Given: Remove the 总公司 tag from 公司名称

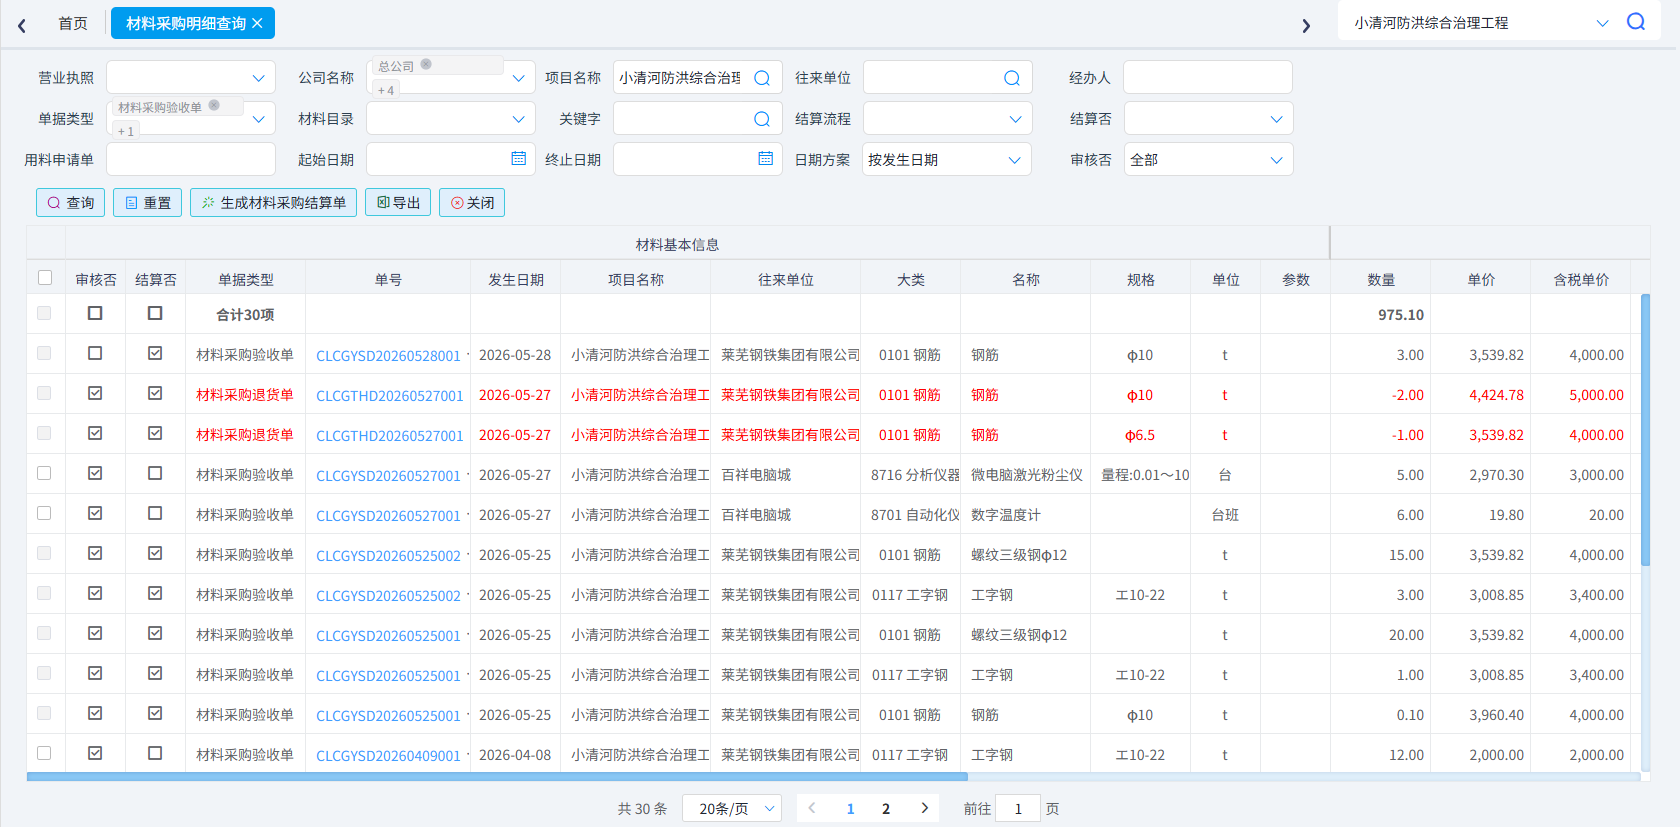Looking at the screenshot, I should [426, 64].
